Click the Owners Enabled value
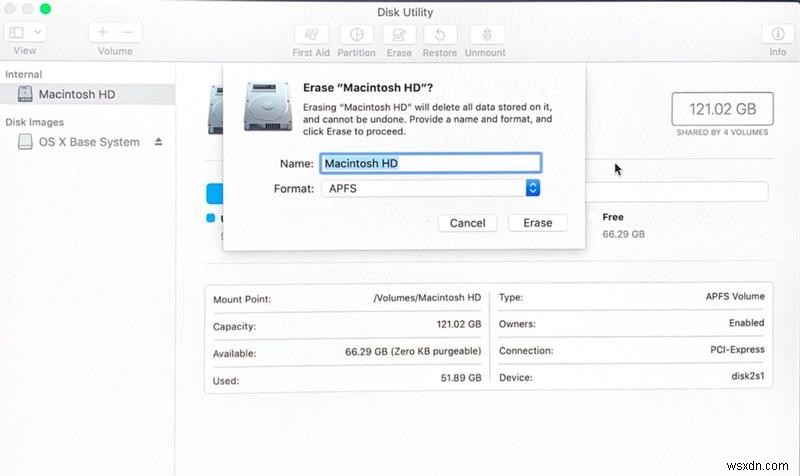The width and height of the screenshot is (800, 476). pyautogui.click(x=746, y=323)
